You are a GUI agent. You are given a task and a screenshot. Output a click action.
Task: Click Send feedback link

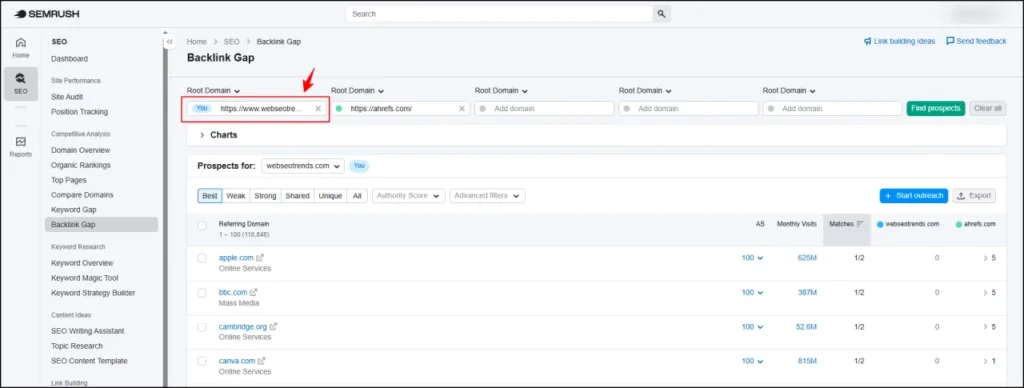click(976, 41)
